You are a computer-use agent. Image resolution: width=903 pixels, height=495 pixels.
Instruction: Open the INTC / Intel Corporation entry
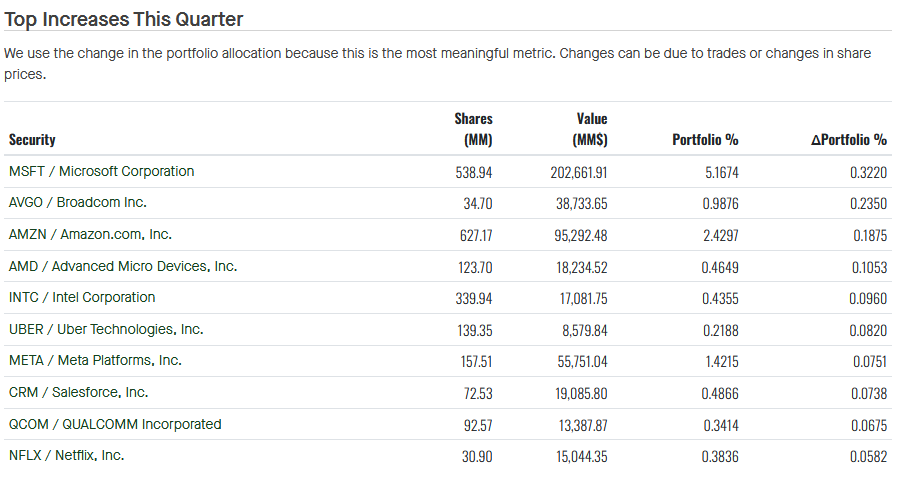click(82, 298)
